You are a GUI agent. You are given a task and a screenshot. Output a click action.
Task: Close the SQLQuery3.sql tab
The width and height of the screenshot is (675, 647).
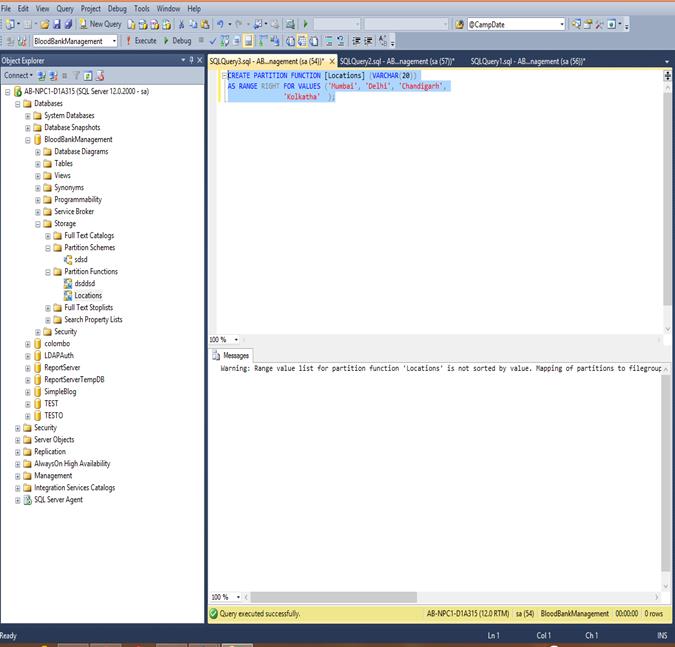click(332, 62)
